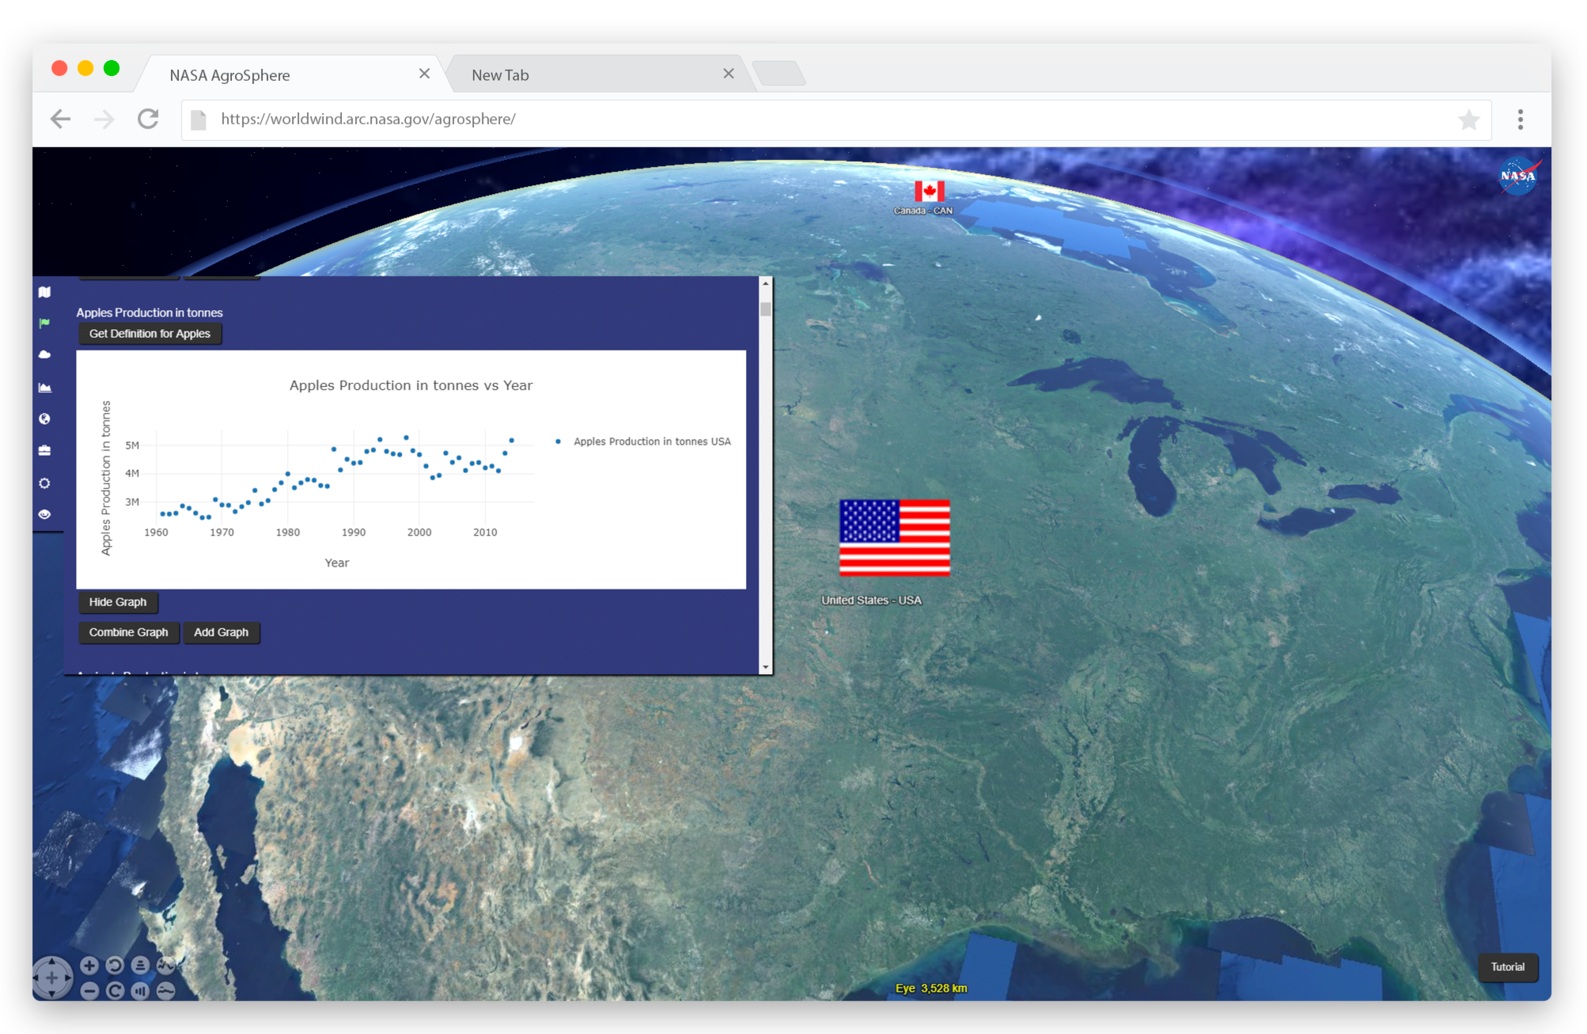1587x1034 pixels.
Task: Open the gear settings sidebar icon
Action: point(44,483)
